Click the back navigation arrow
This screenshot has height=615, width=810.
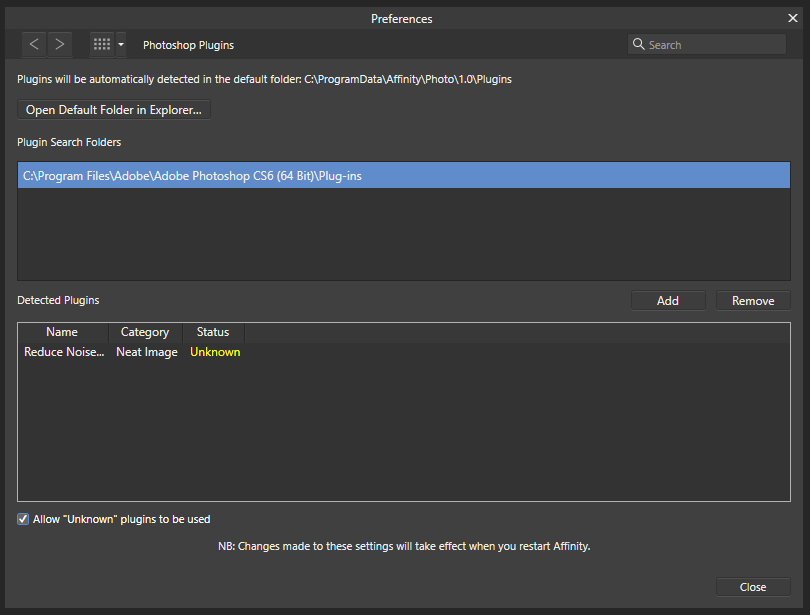click(x=33, y=44)
